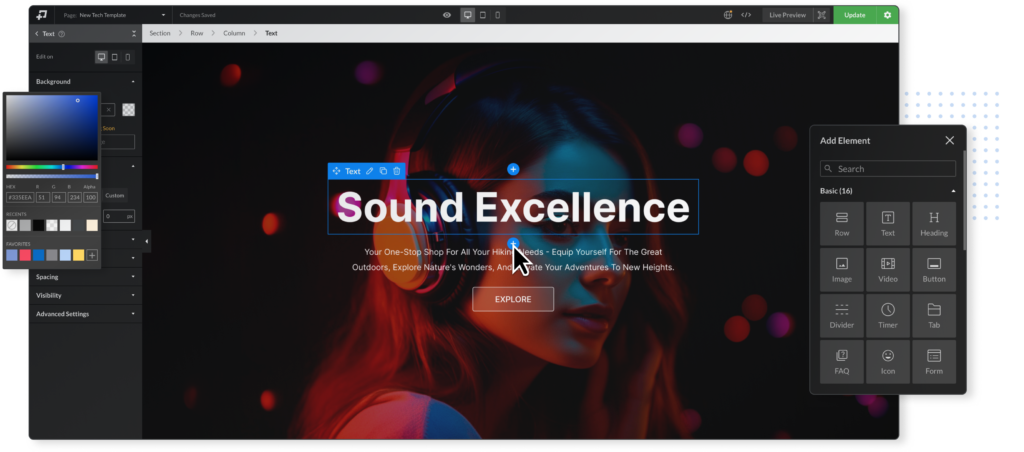Toggle the fullscreen expand icon
This screenshot has width=1024, height=452.
[822, 15]
